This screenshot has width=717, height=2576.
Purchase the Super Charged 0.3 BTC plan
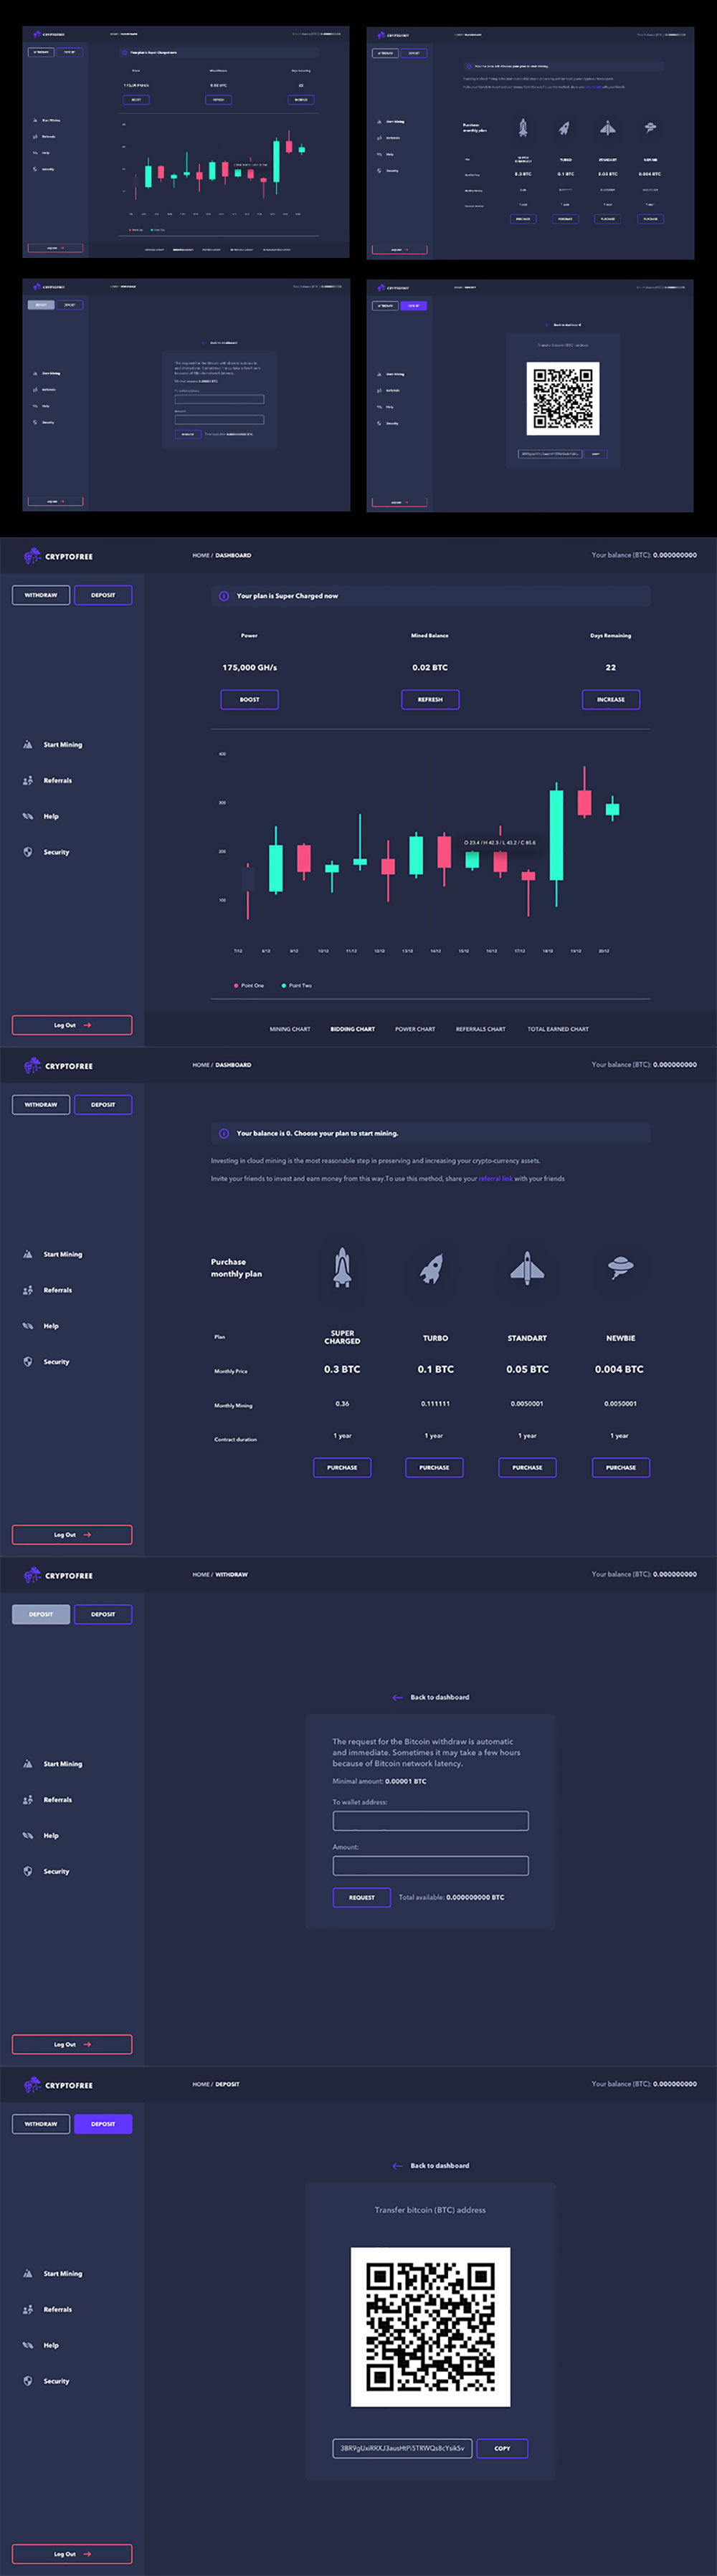(342, 1467)
